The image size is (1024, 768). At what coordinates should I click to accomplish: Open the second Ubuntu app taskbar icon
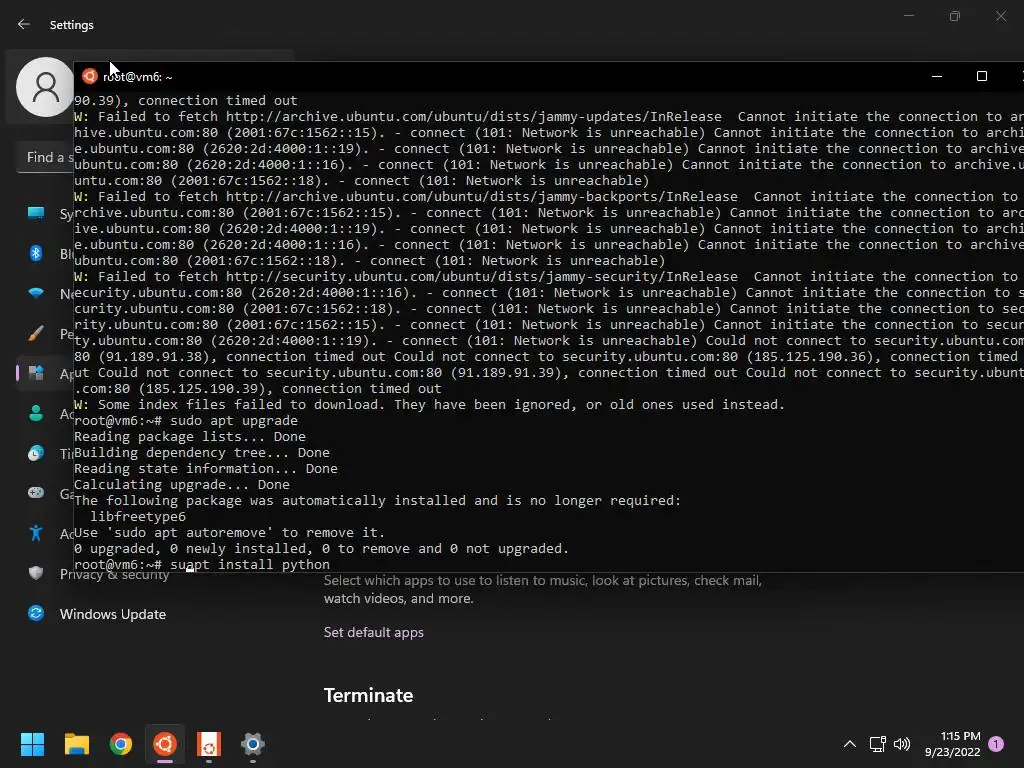tap(209, 744)
